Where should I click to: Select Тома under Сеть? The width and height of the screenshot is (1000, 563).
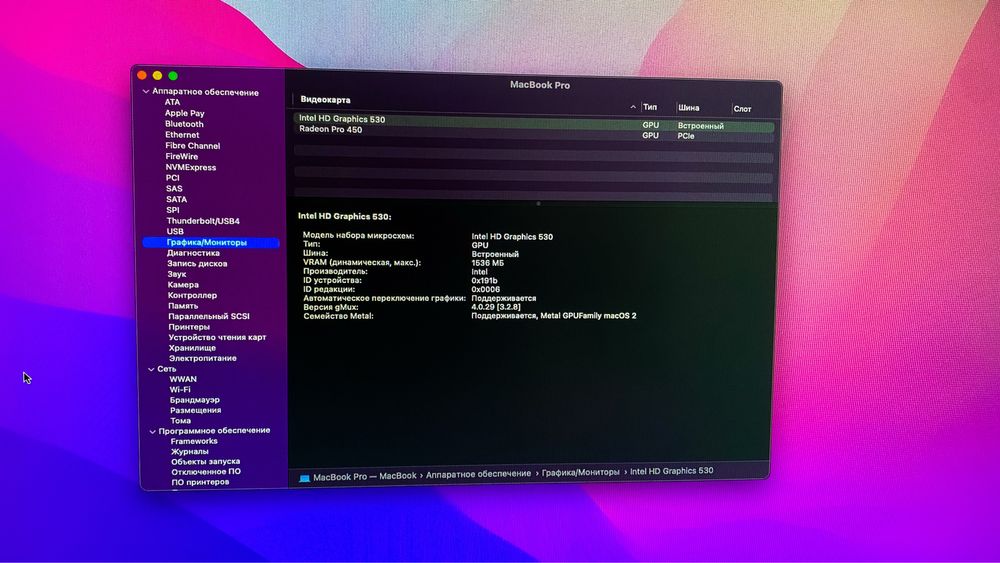[180, 421]
